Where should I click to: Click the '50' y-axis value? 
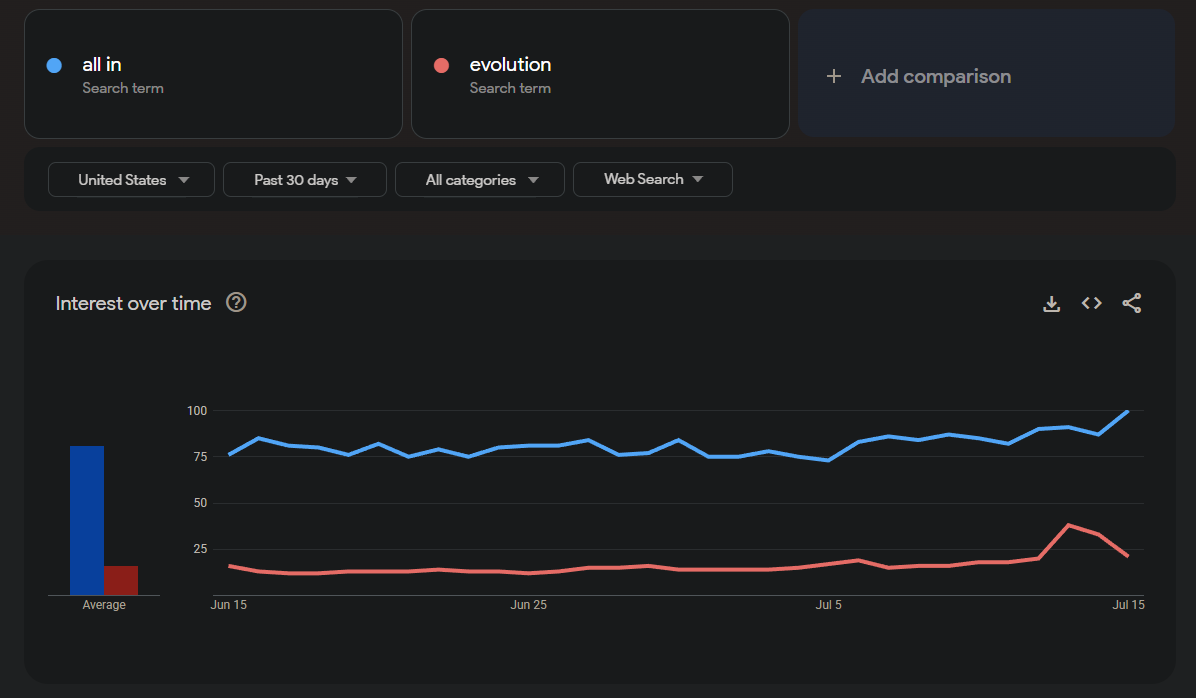point(200,503)
